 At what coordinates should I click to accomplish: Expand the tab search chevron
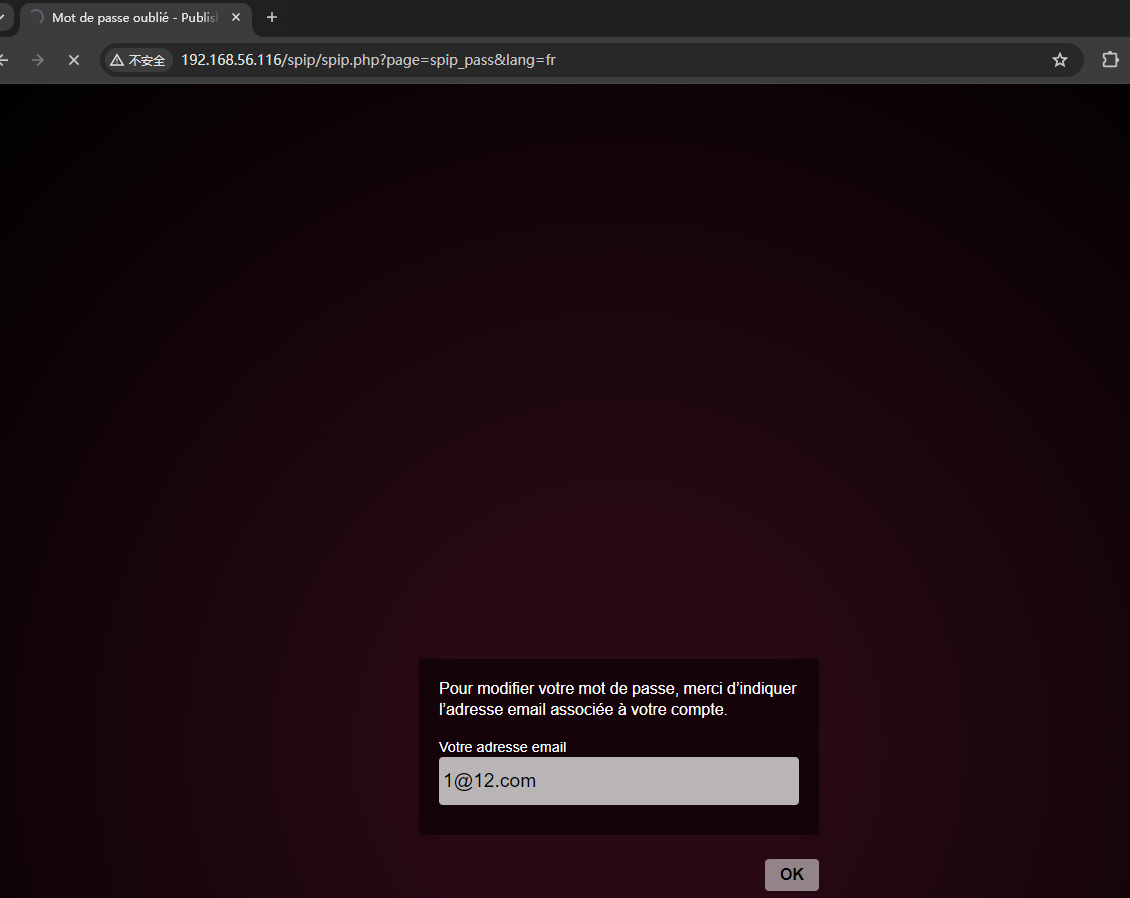[x=4, y=17]
